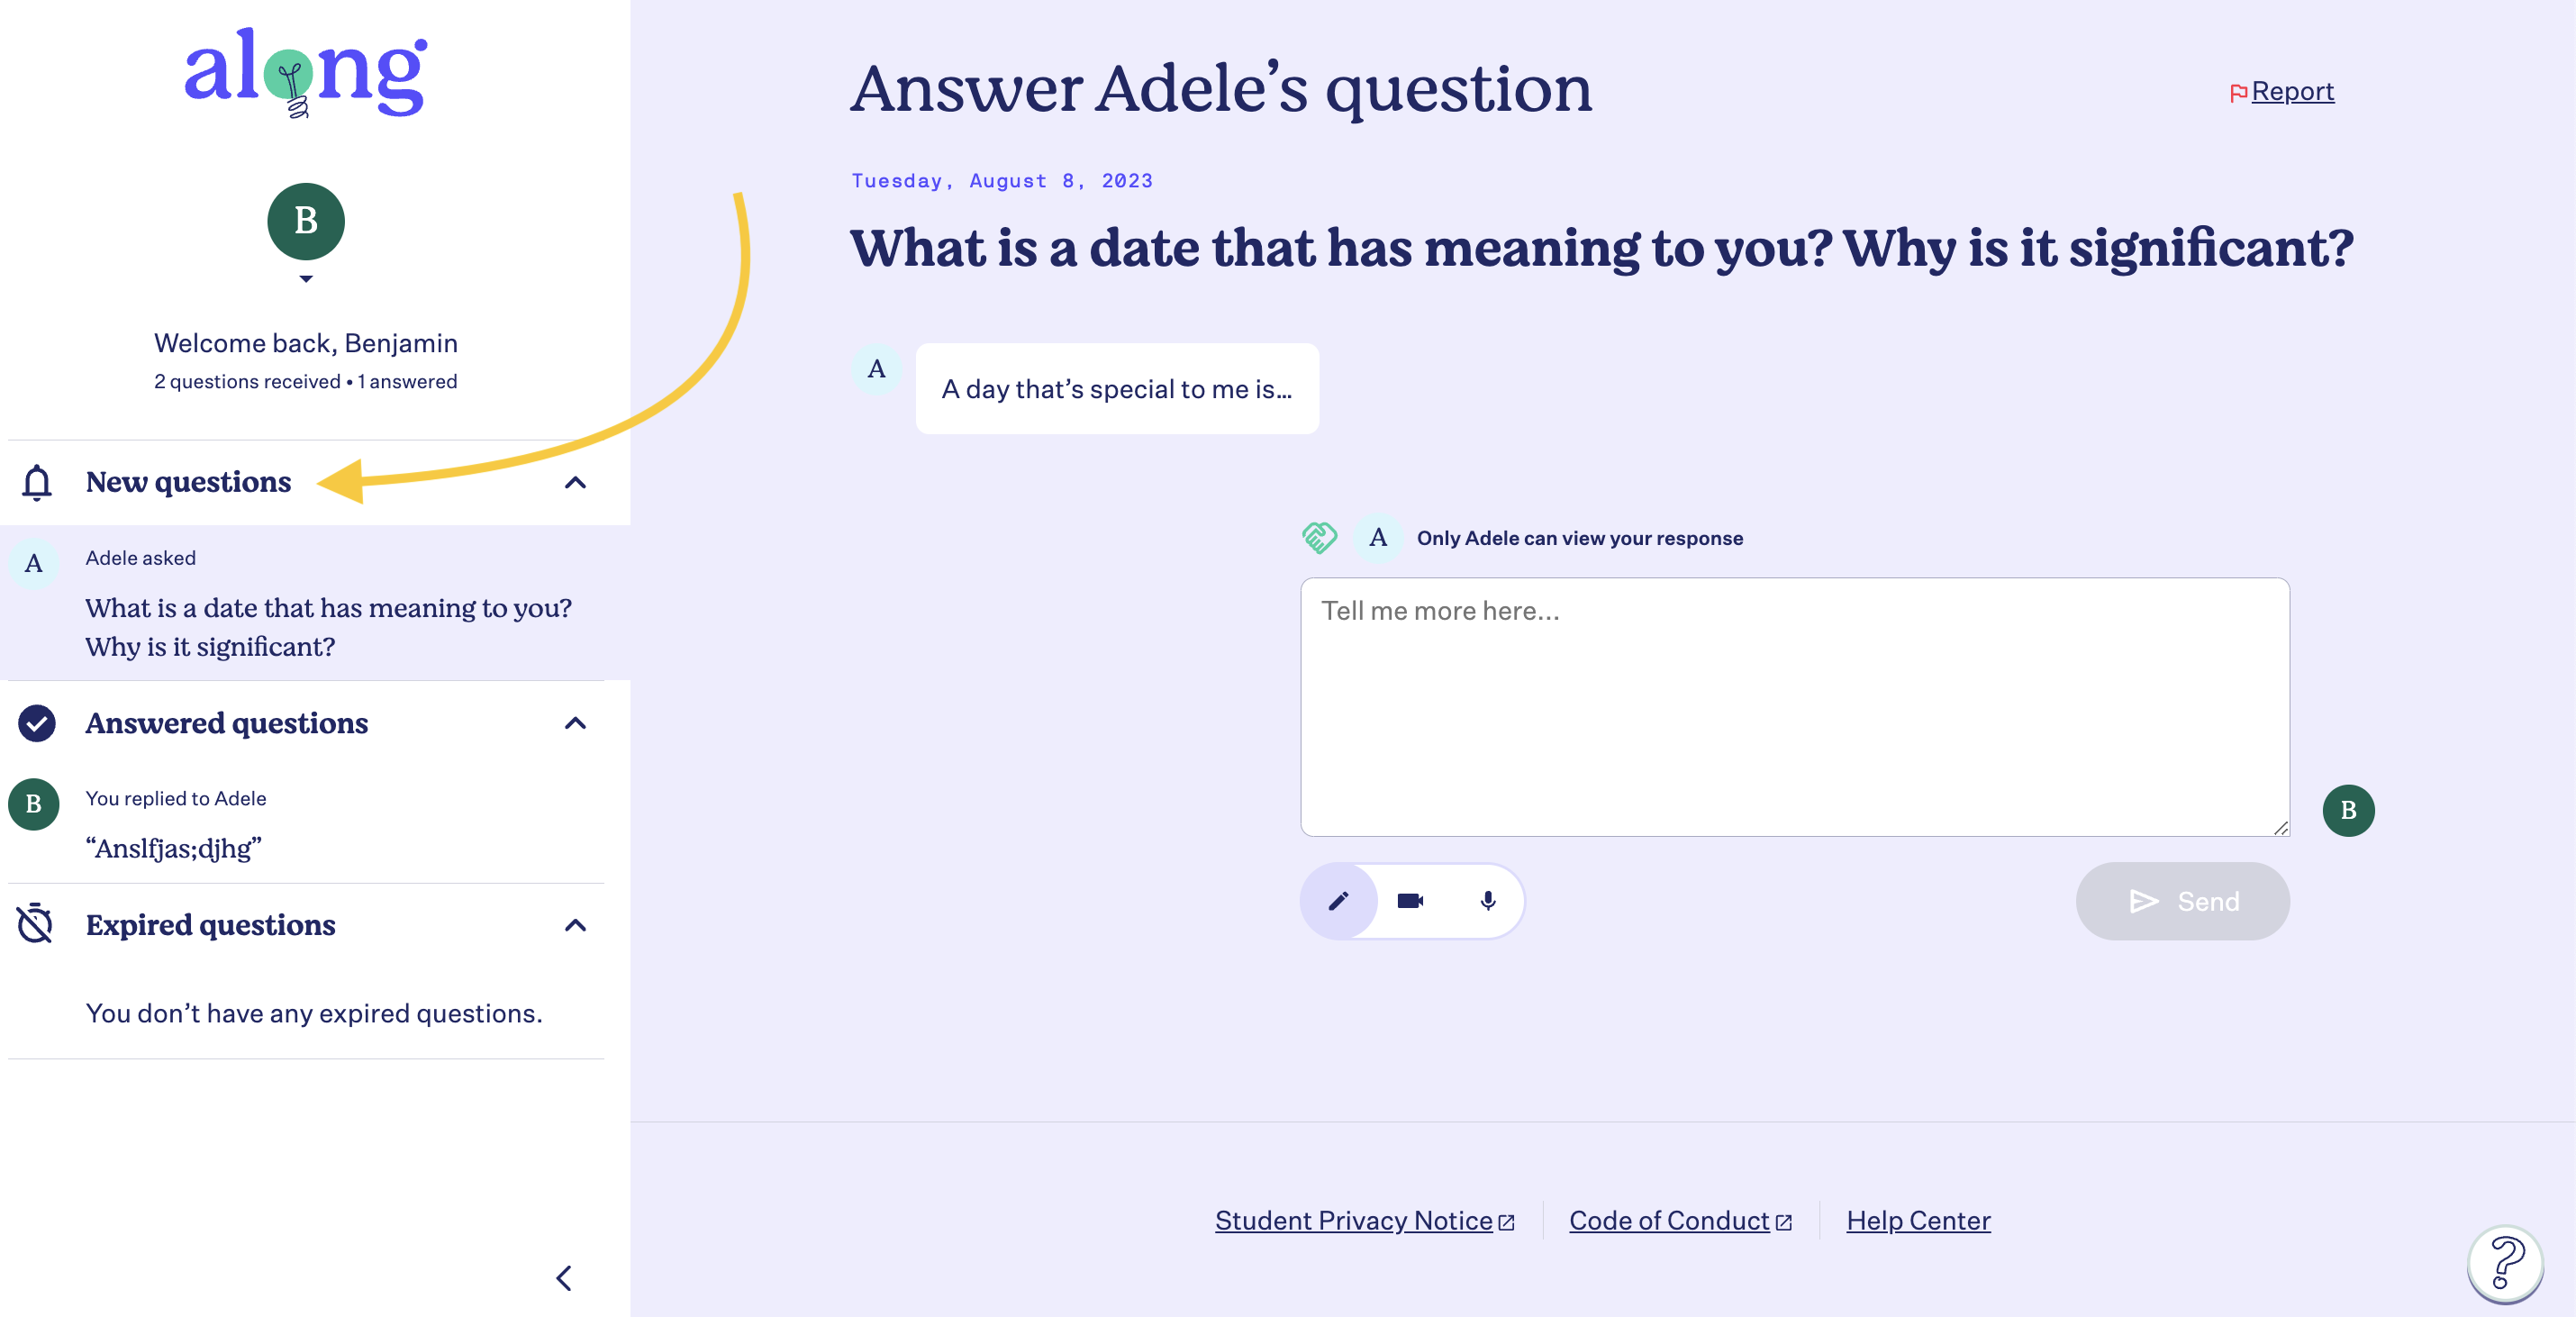2576x1317 pixels.
Task: Select the pencil text response mode
Action: [1339, 901]
